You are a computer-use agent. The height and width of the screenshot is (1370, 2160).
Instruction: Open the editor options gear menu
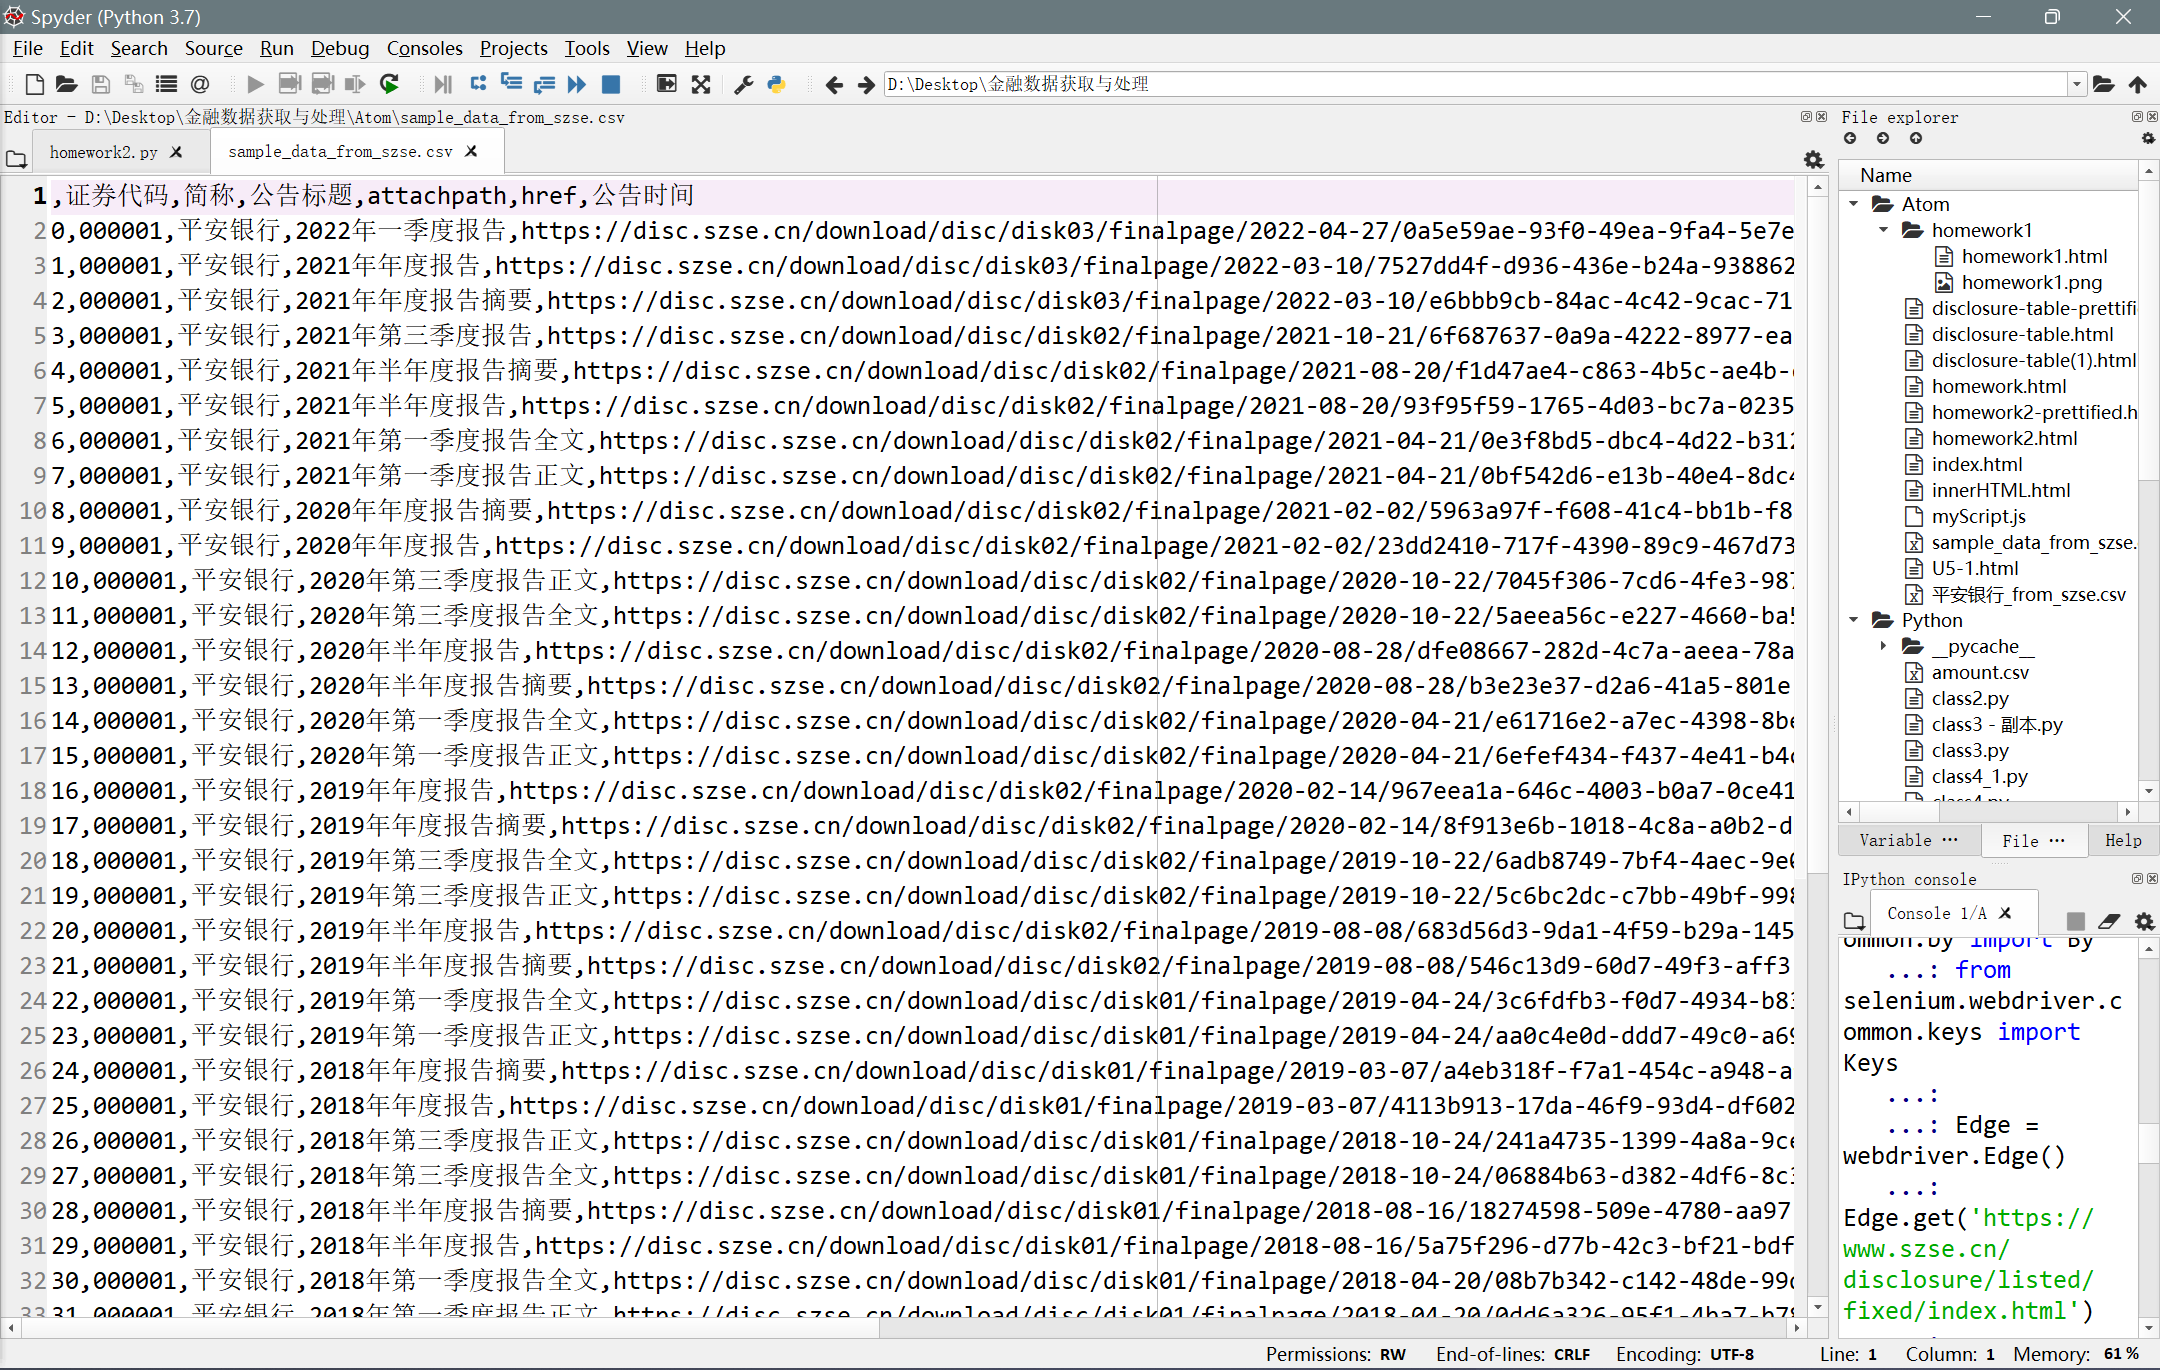coord(1814,159)
